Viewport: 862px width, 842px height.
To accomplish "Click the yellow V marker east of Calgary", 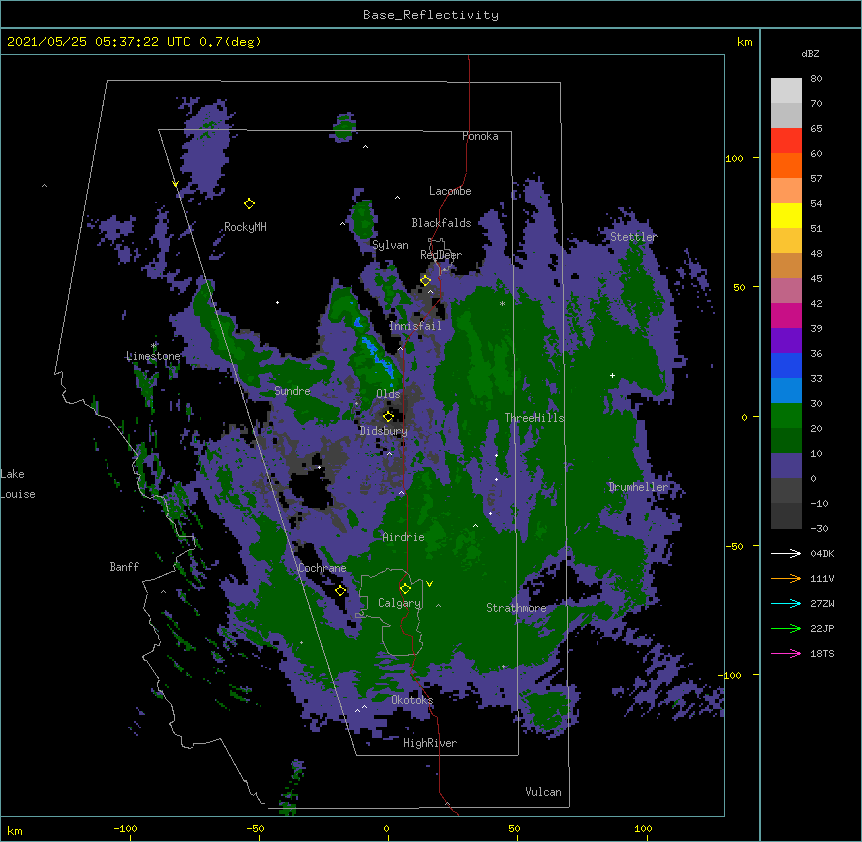I will 429,584.
